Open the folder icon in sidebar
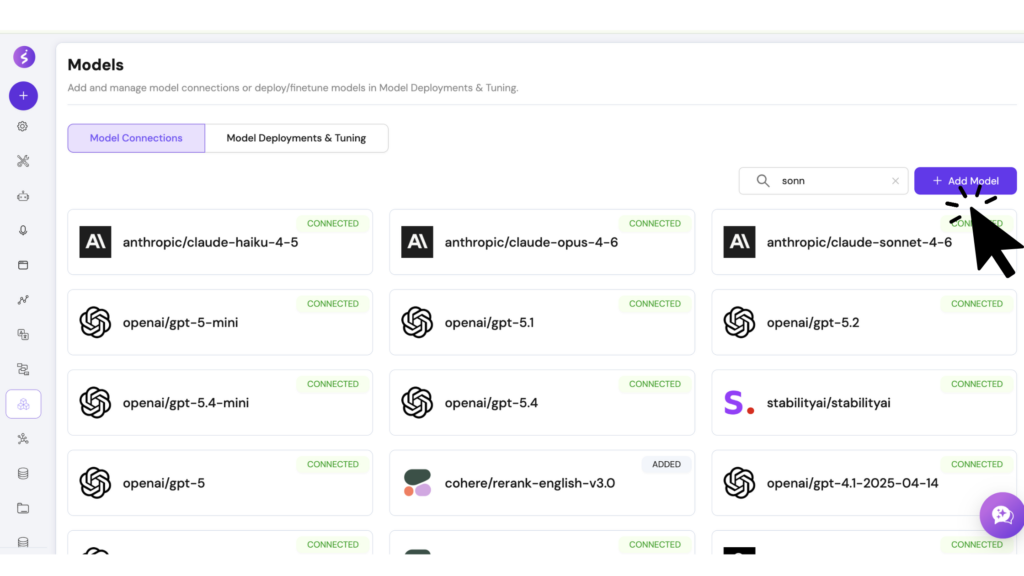 coord(23,508)
